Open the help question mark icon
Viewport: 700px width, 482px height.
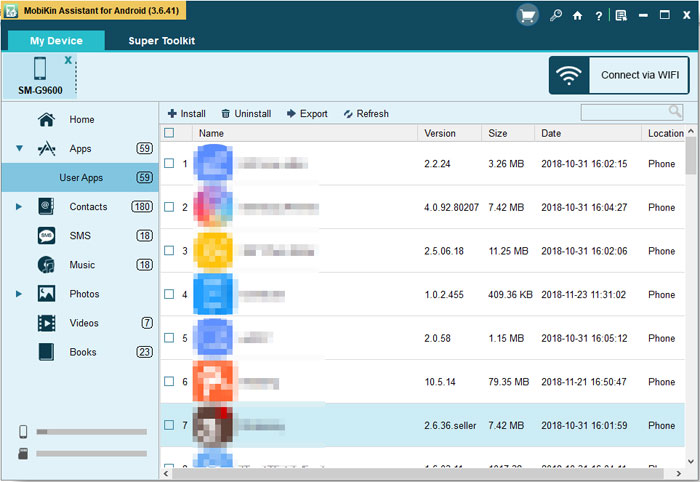598,16
